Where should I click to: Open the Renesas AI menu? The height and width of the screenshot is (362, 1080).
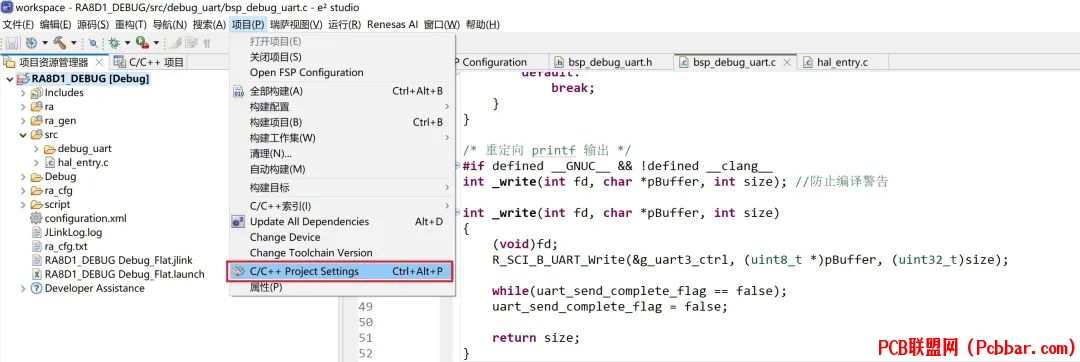coord(393,24)
